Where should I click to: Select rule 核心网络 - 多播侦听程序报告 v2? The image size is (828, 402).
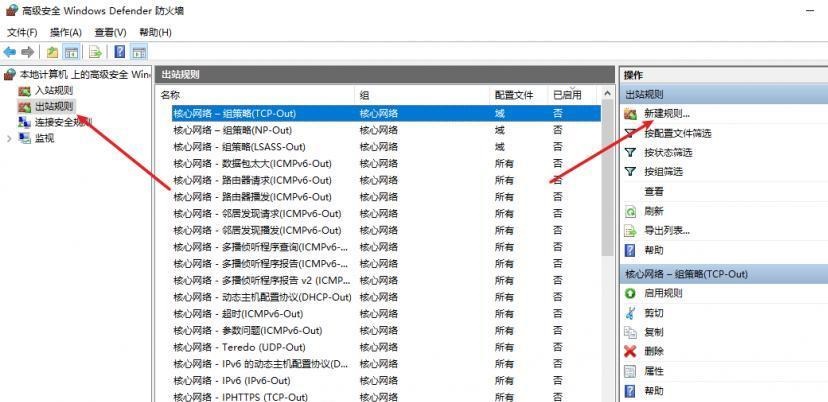point(387,280)
